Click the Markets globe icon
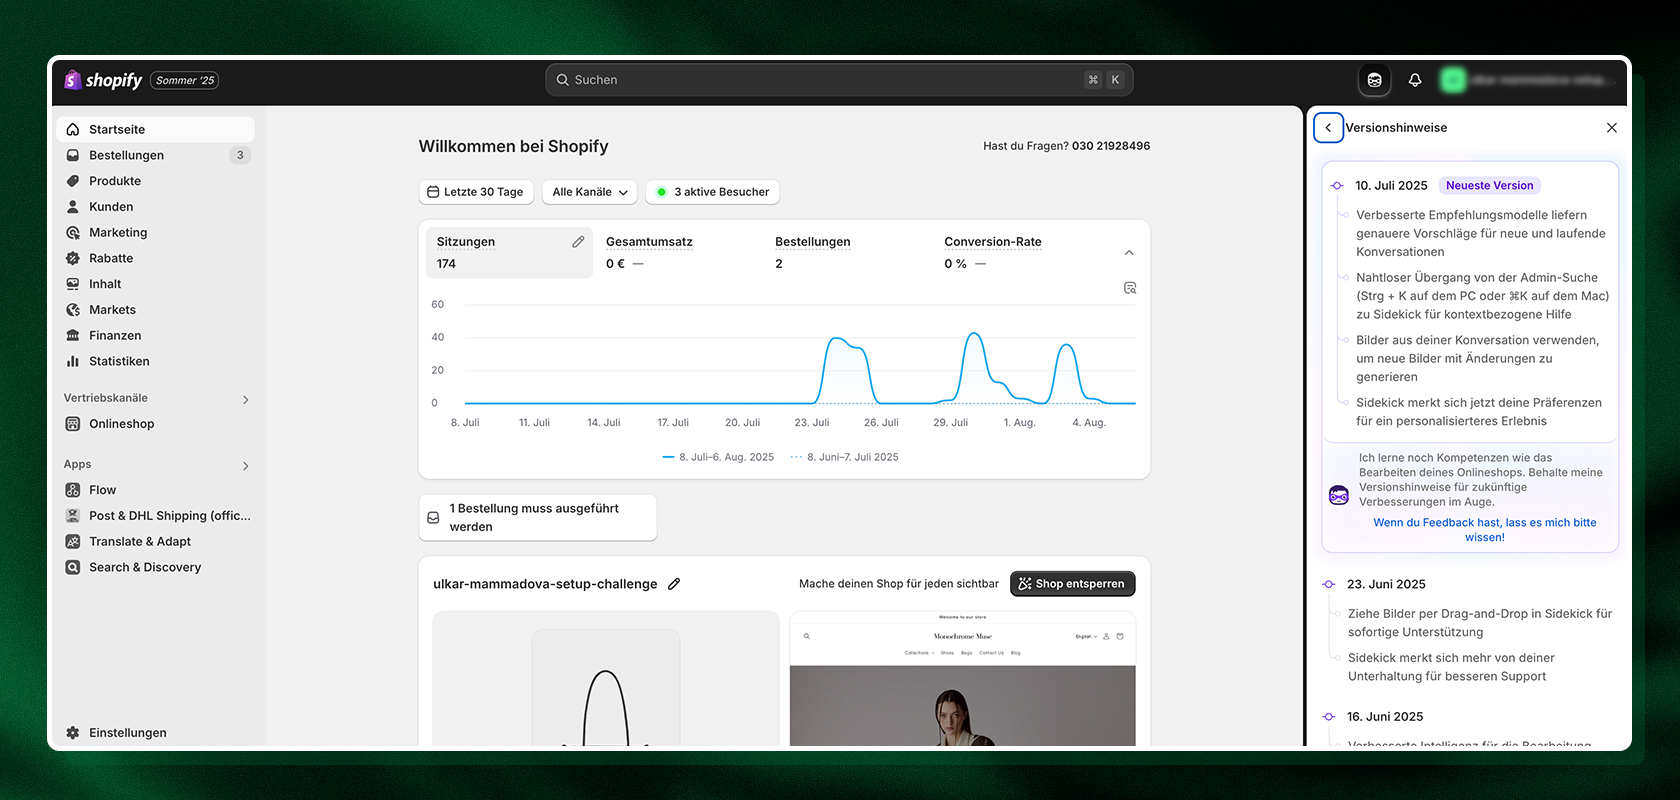 73,310
